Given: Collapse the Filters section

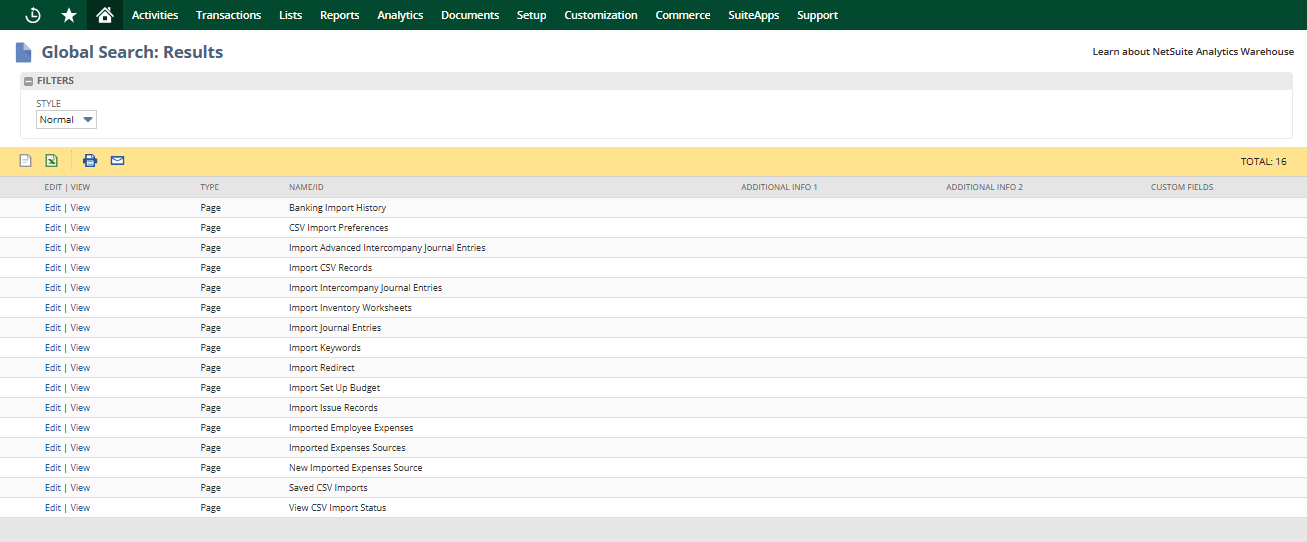Looking at the screenshot, I should click(x=28, y=81).
